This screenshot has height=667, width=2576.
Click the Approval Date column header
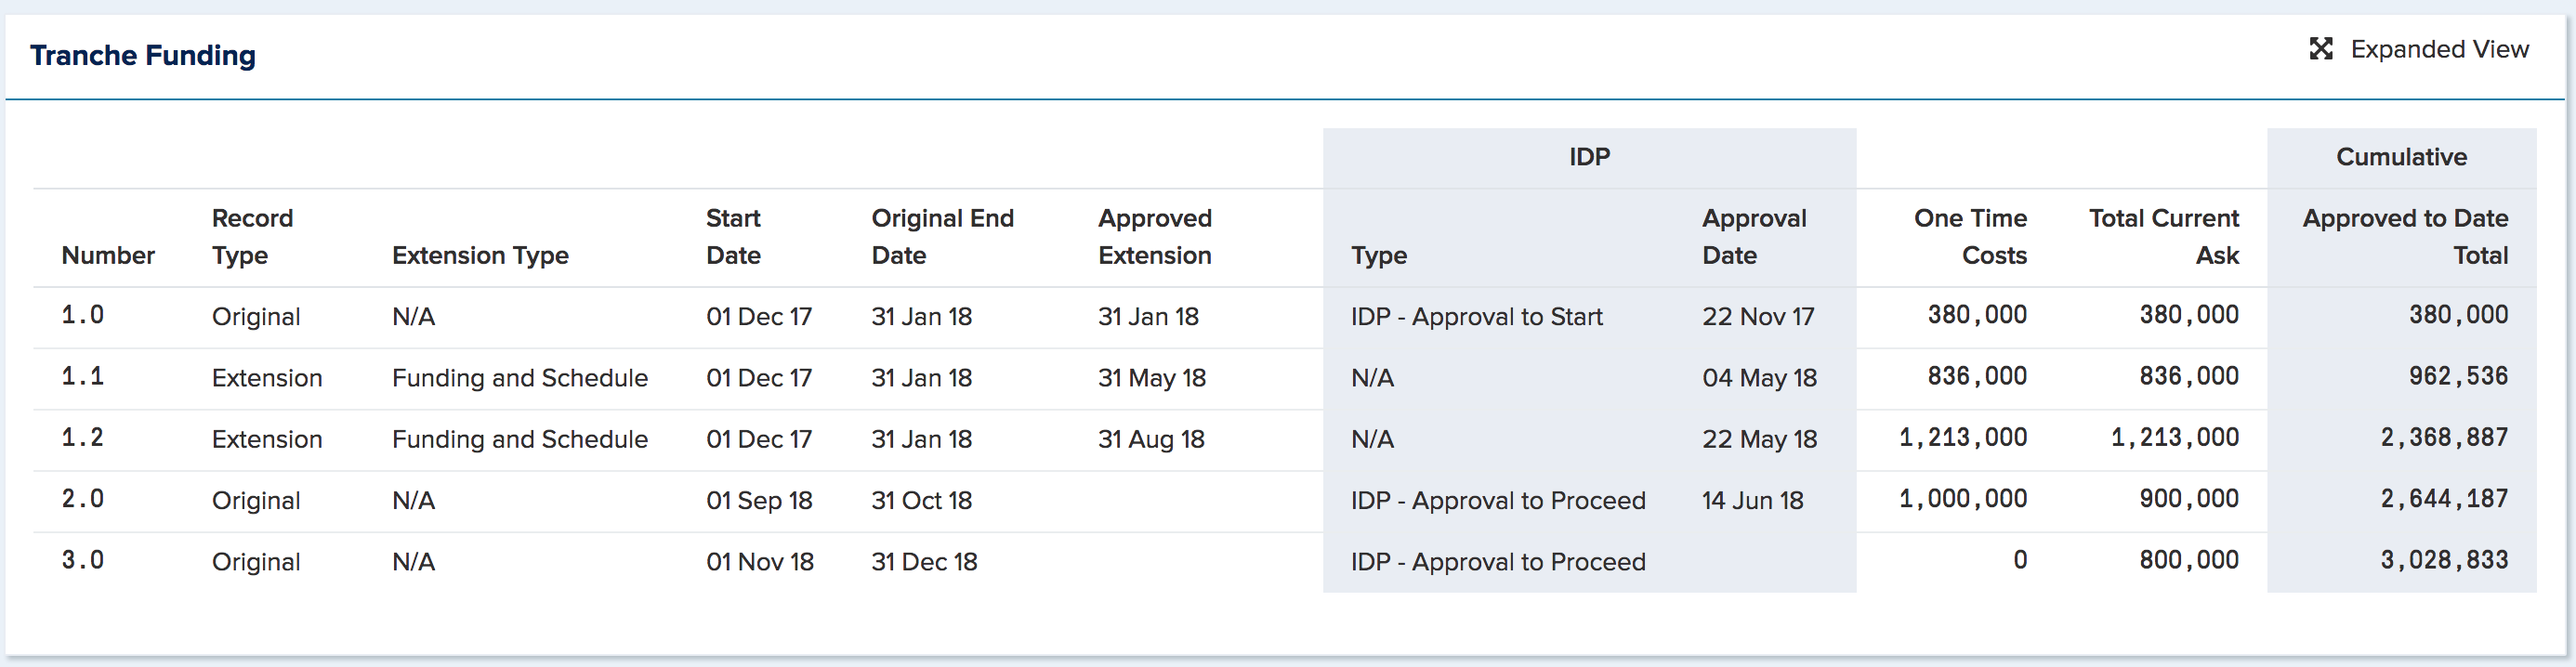1754,237
